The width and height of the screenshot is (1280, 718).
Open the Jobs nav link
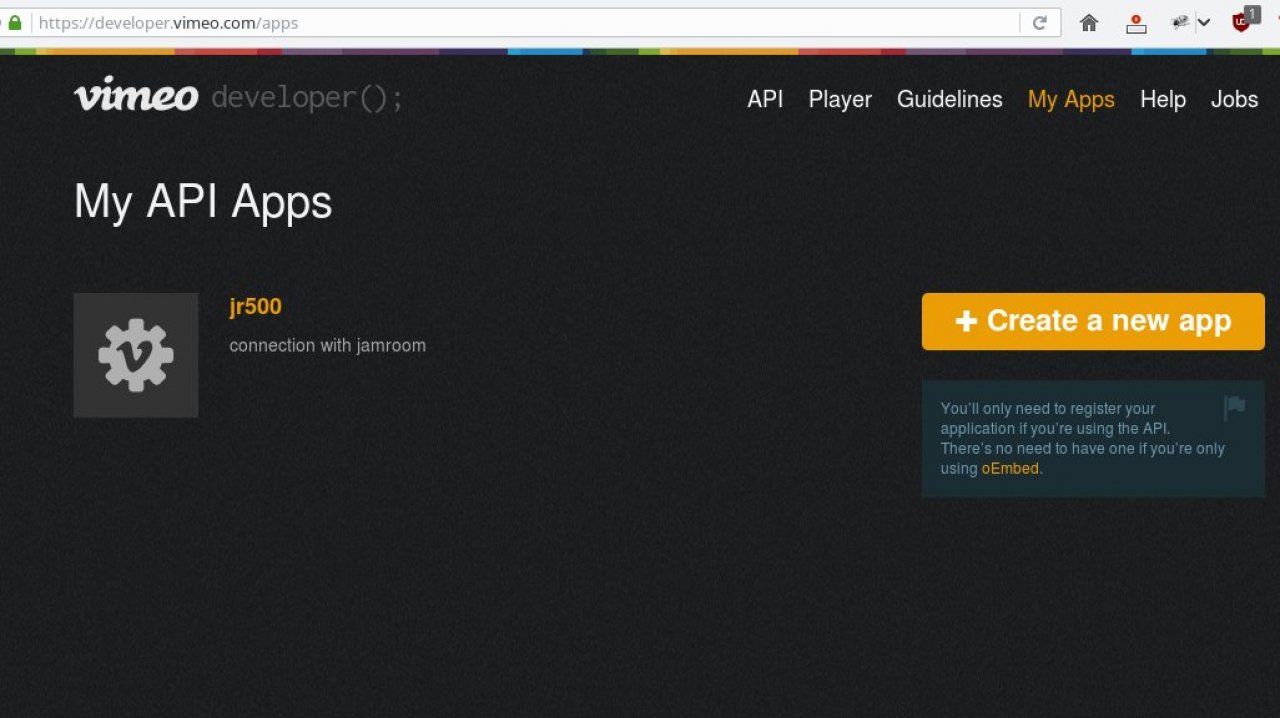(x=1234, y=99)
